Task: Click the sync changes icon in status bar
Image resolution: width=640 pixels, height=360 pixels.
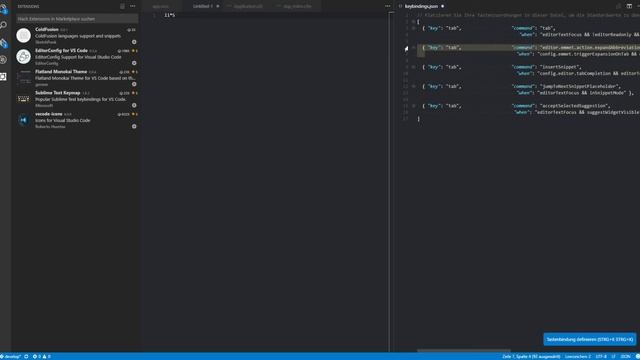Action: 27,357
